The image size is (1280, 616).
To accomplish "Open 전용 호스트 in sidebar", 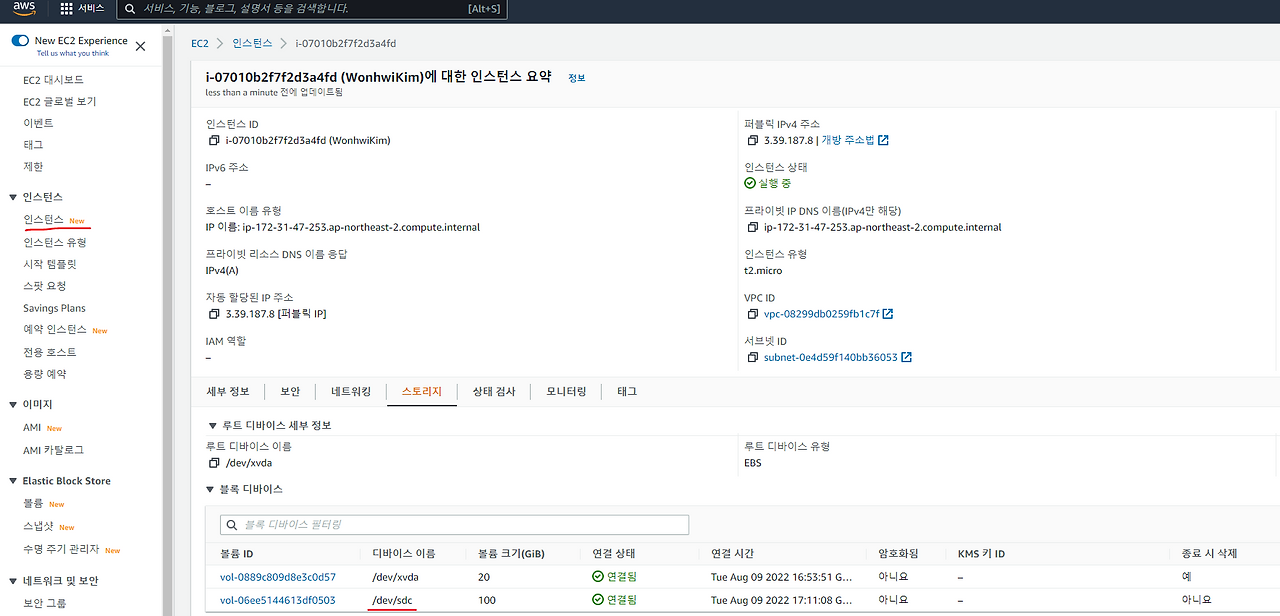I will click(x=50, y=352).
